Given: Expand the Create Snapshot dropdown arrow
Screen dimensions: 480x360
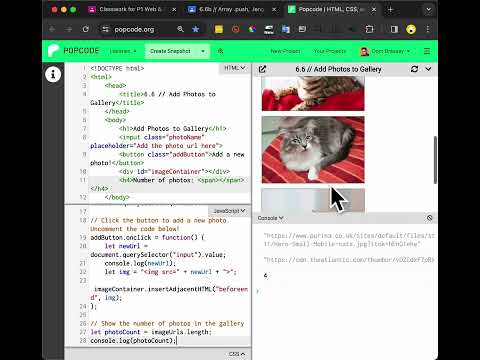Looking at the screenshot, I should pos(203,51).
